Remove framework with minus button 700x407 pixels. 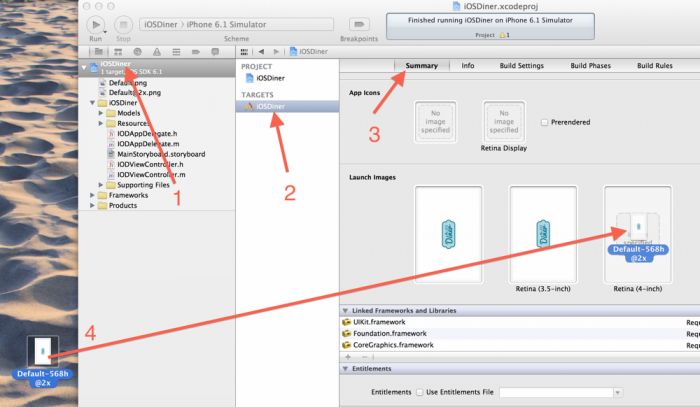point(364,357)
